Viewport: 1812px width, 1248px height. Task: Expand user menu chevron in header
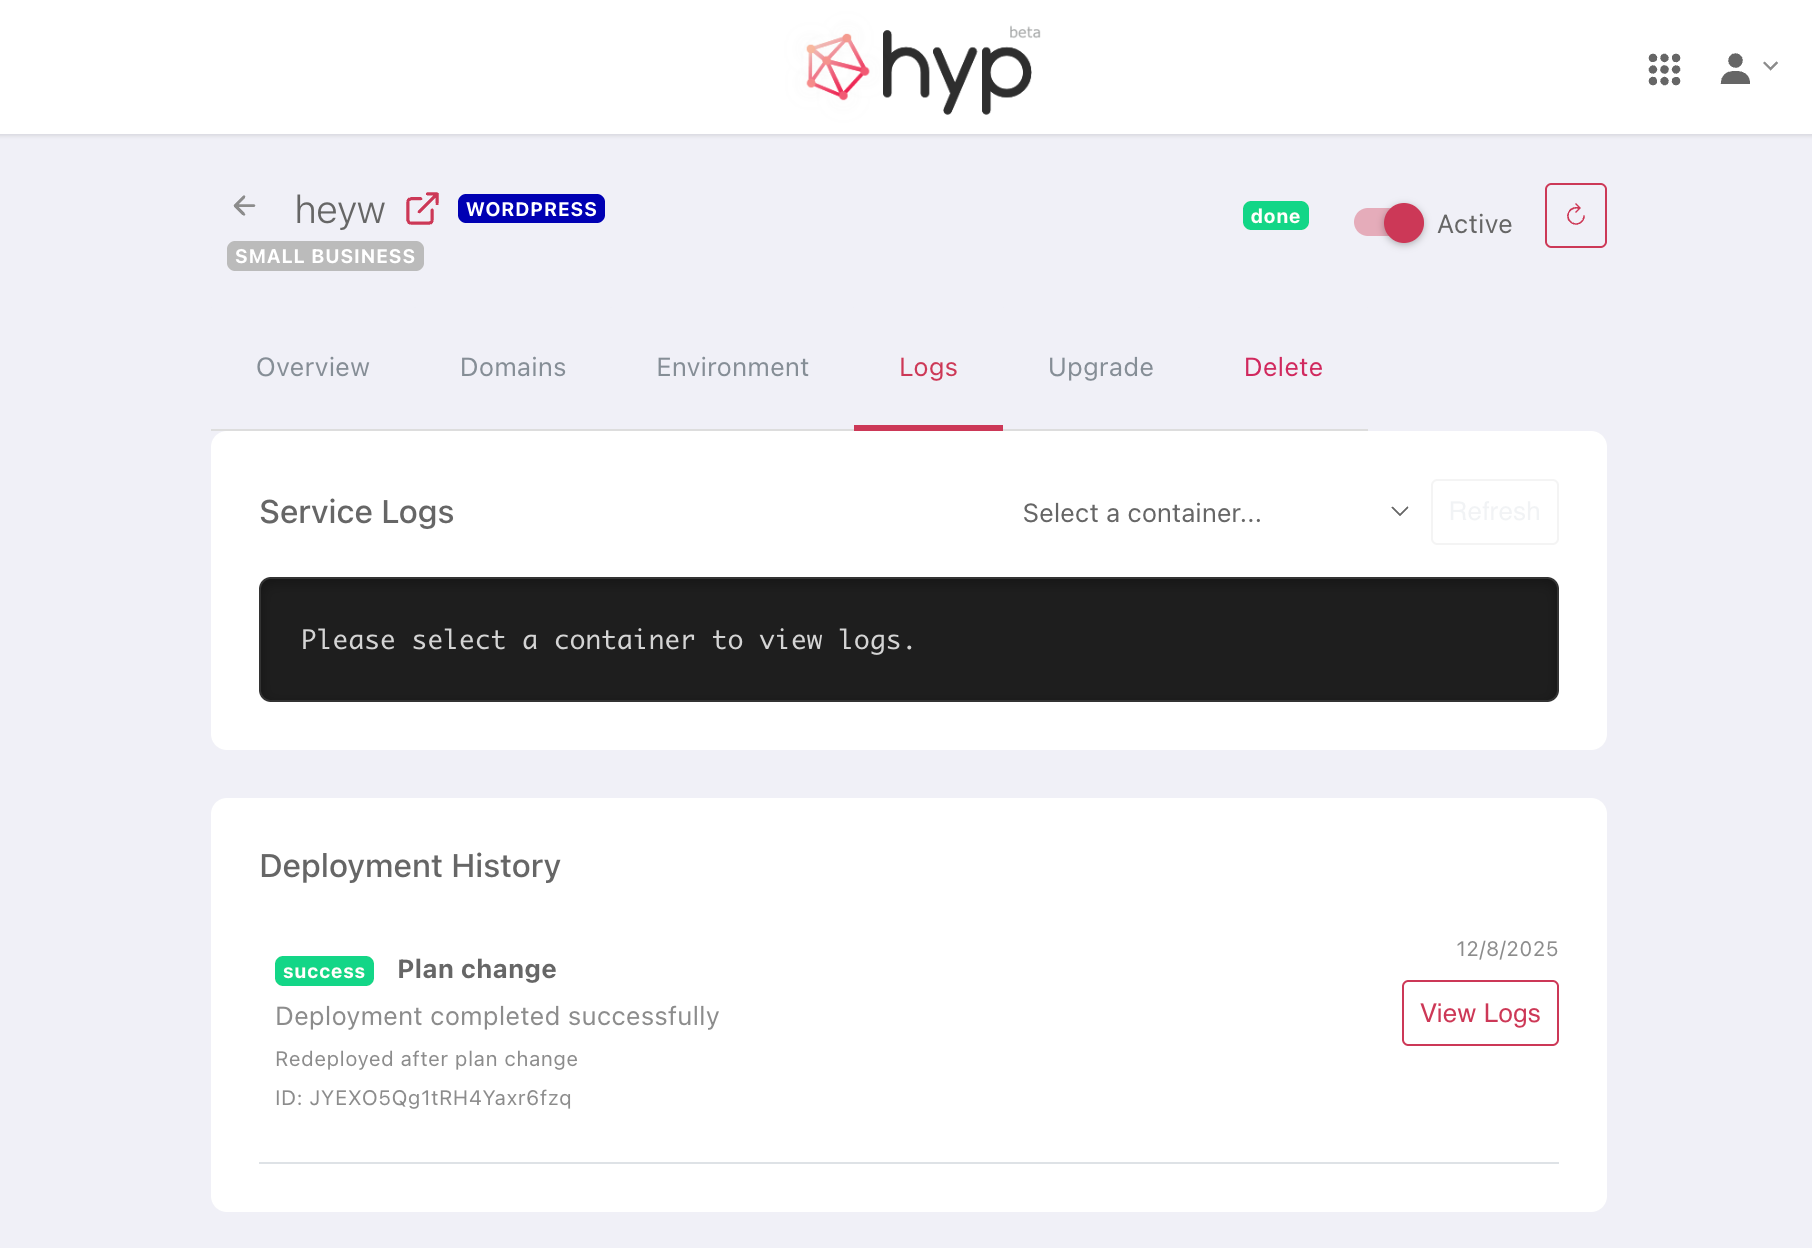1771,66
